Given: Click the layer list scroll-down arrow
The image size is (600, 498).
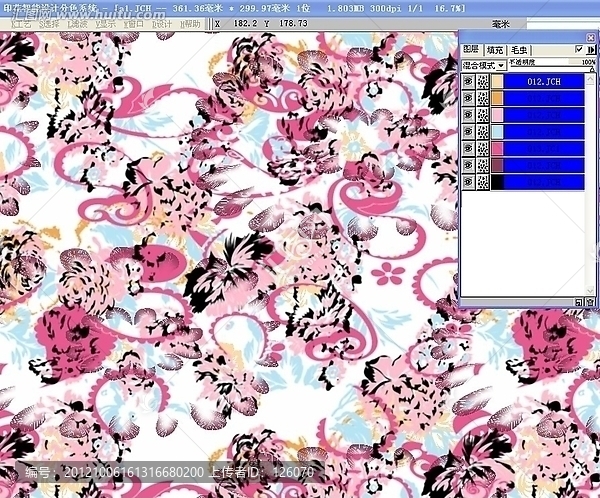Looking at the screenshot, I should pyautogui.click(x=590, y=291).
